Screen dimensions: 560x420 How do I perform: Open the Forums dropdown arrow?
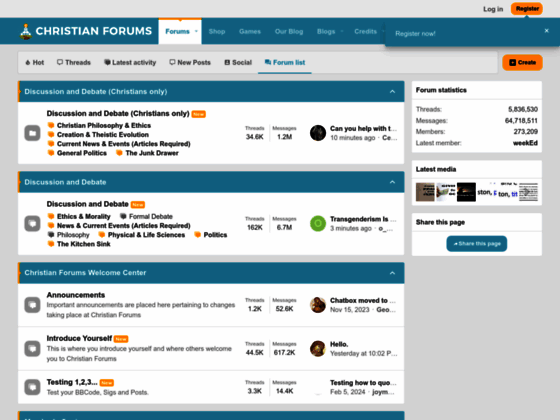[x=196, y=31]
